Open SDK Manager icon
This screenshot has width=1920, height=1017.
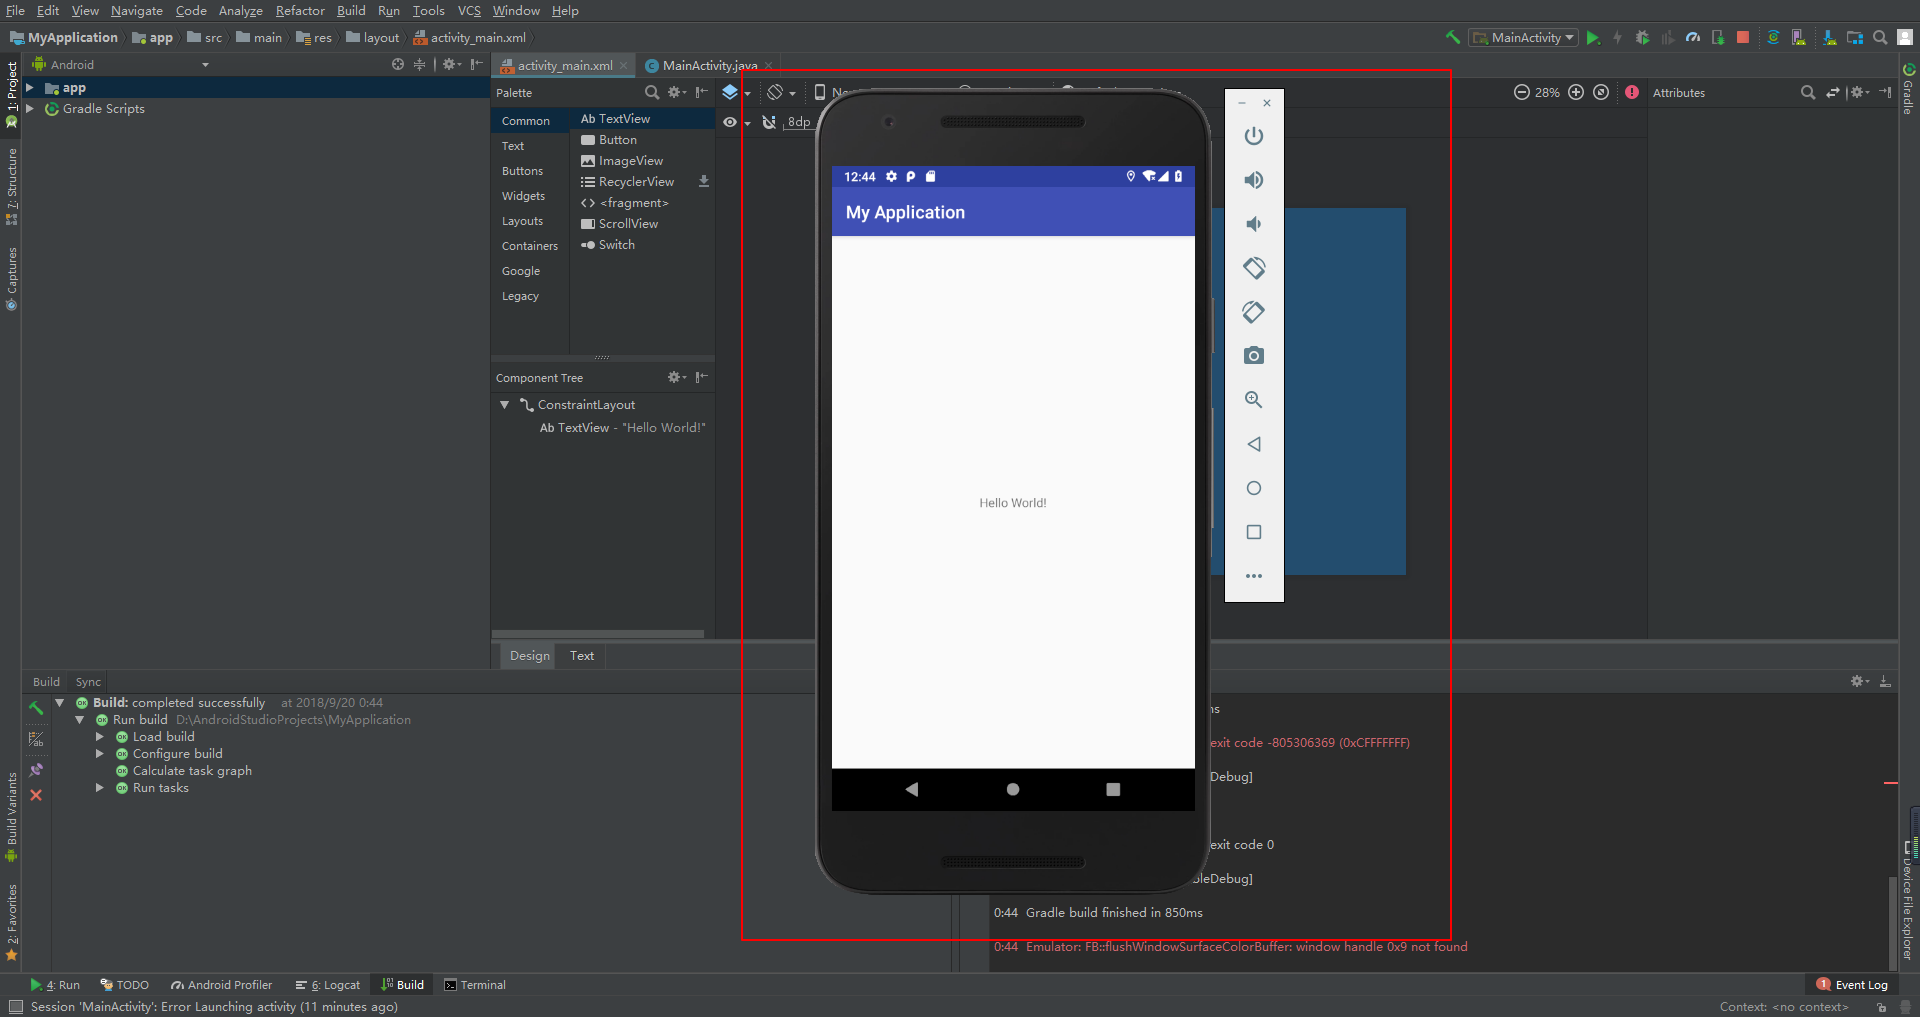[x=1829, y=37]
